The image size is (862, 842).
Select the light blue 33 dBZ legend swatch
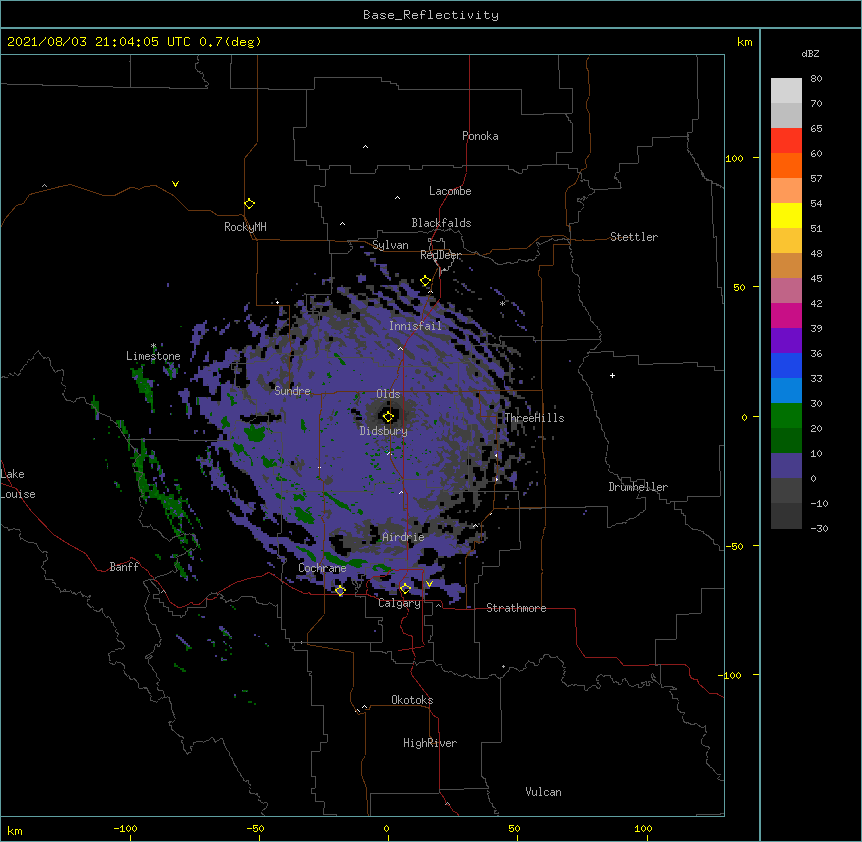pos(786,390)
